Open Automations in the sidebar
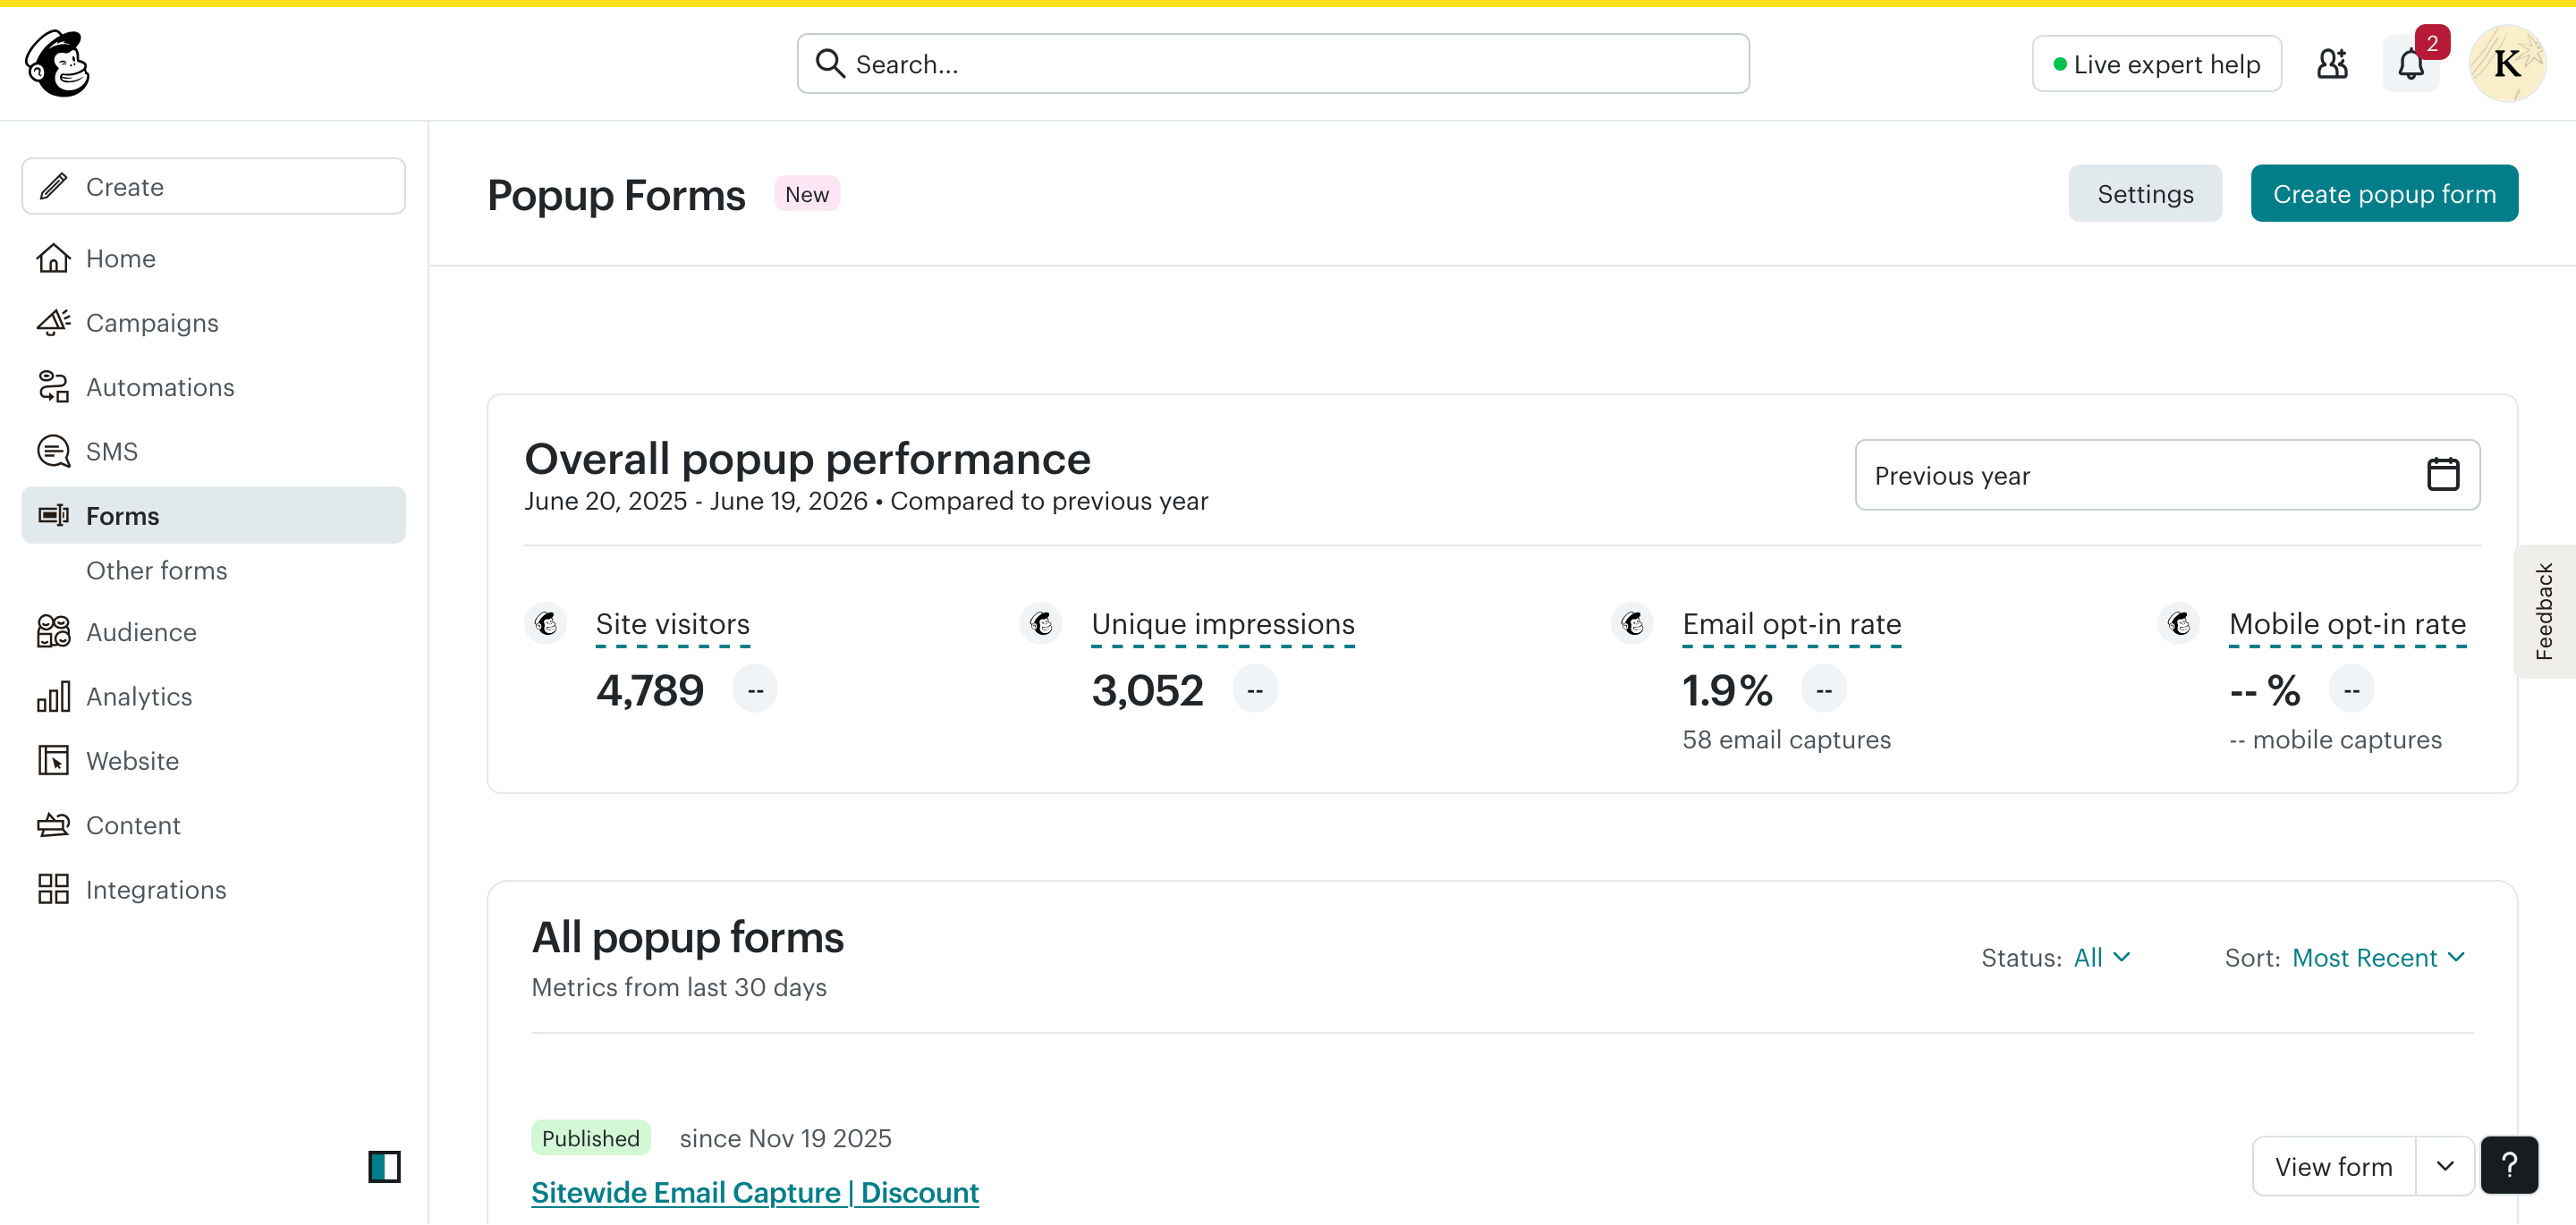Screen dimensions: 2576x1225 213,386
